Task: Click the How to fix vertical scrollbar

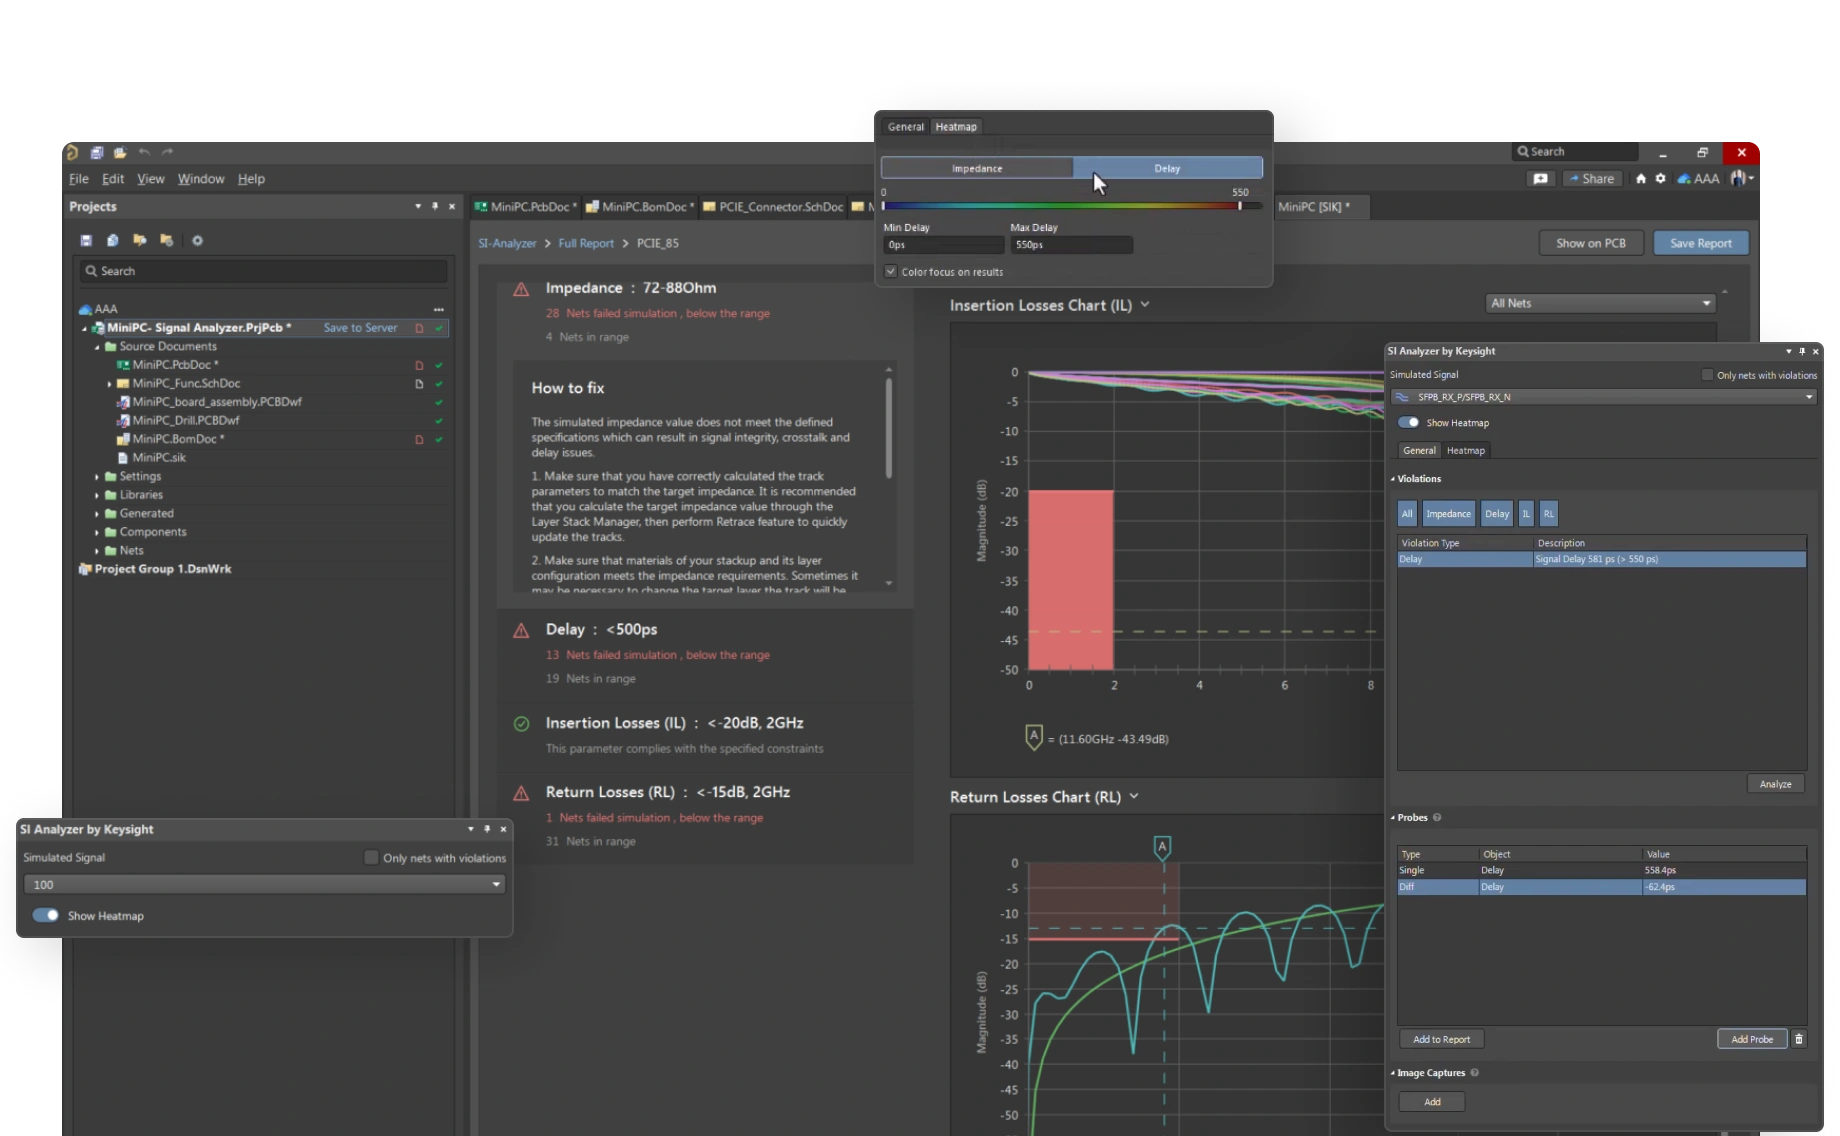Action: (x=888, y=428)
